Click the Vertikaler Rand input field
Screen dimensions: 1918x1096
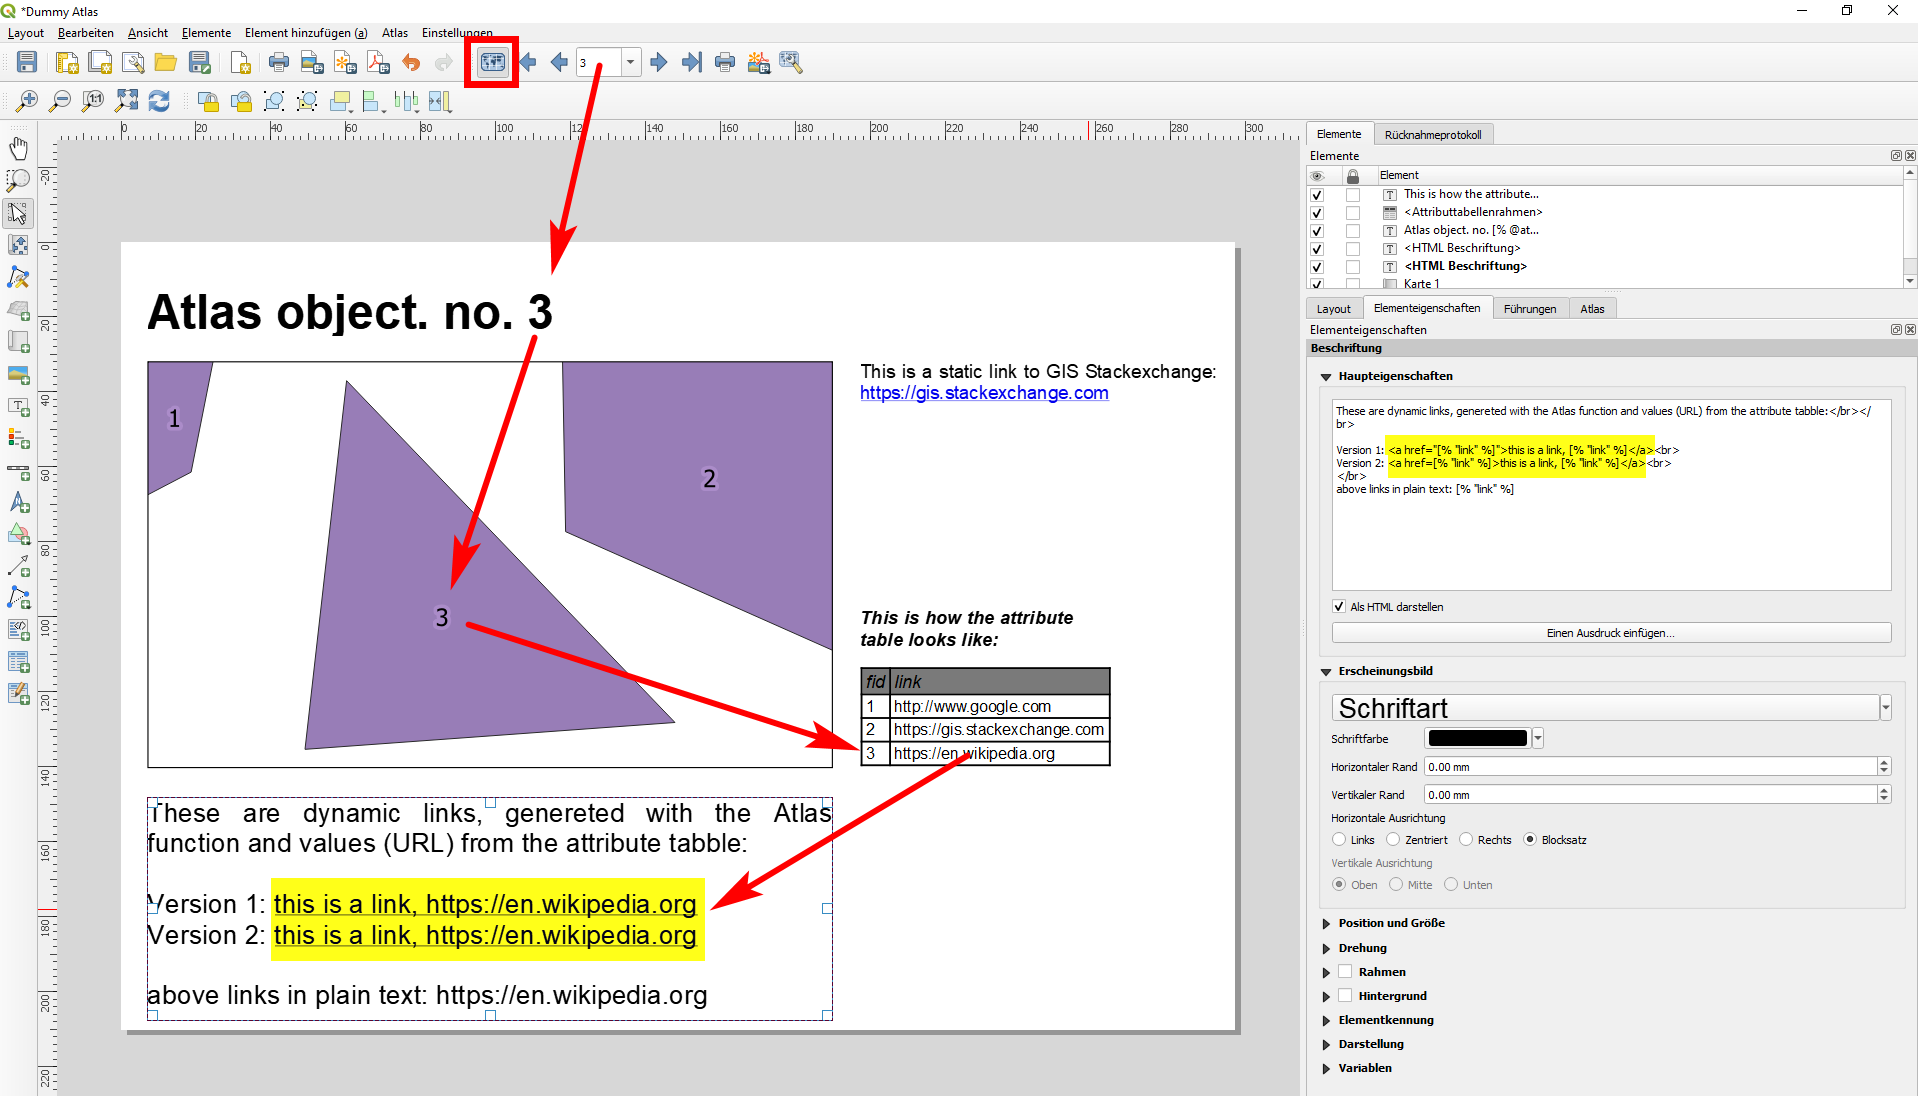click(1651, 795)
